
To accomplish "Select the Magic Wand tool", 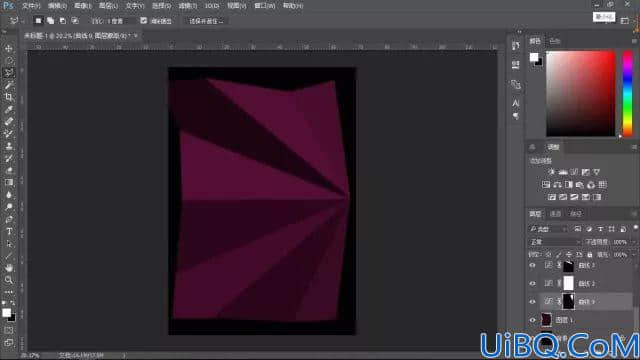I will (x=9, y=85).
